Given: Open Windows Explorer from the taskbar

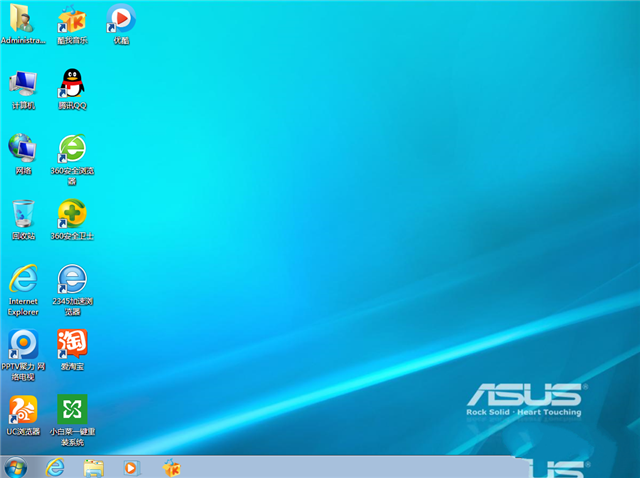Looking at the screenshot, I should 94,467.
